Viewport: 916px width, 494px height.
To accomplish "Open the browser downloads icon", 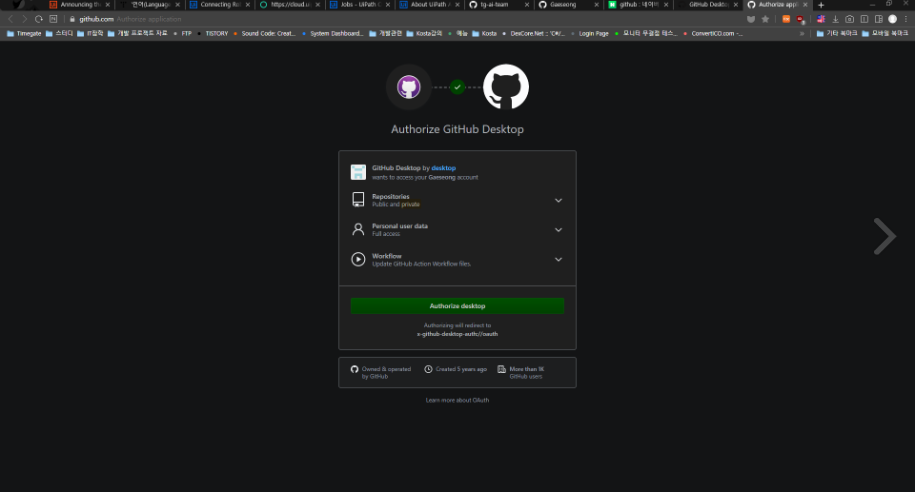I will coord(835,19).
